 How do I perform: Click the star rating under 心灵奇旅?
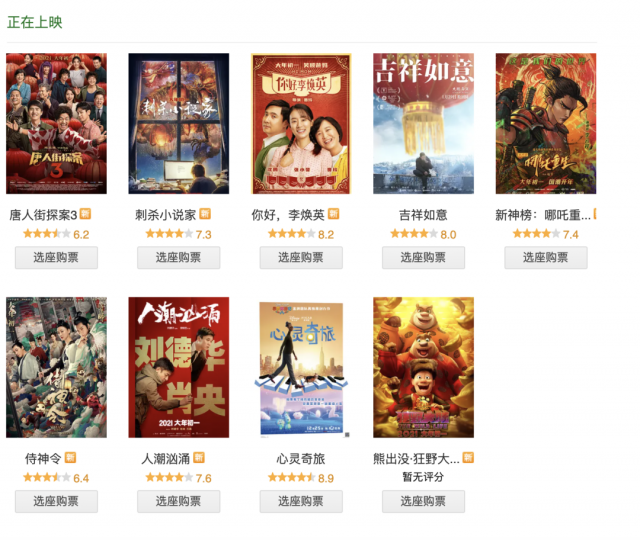291,477
